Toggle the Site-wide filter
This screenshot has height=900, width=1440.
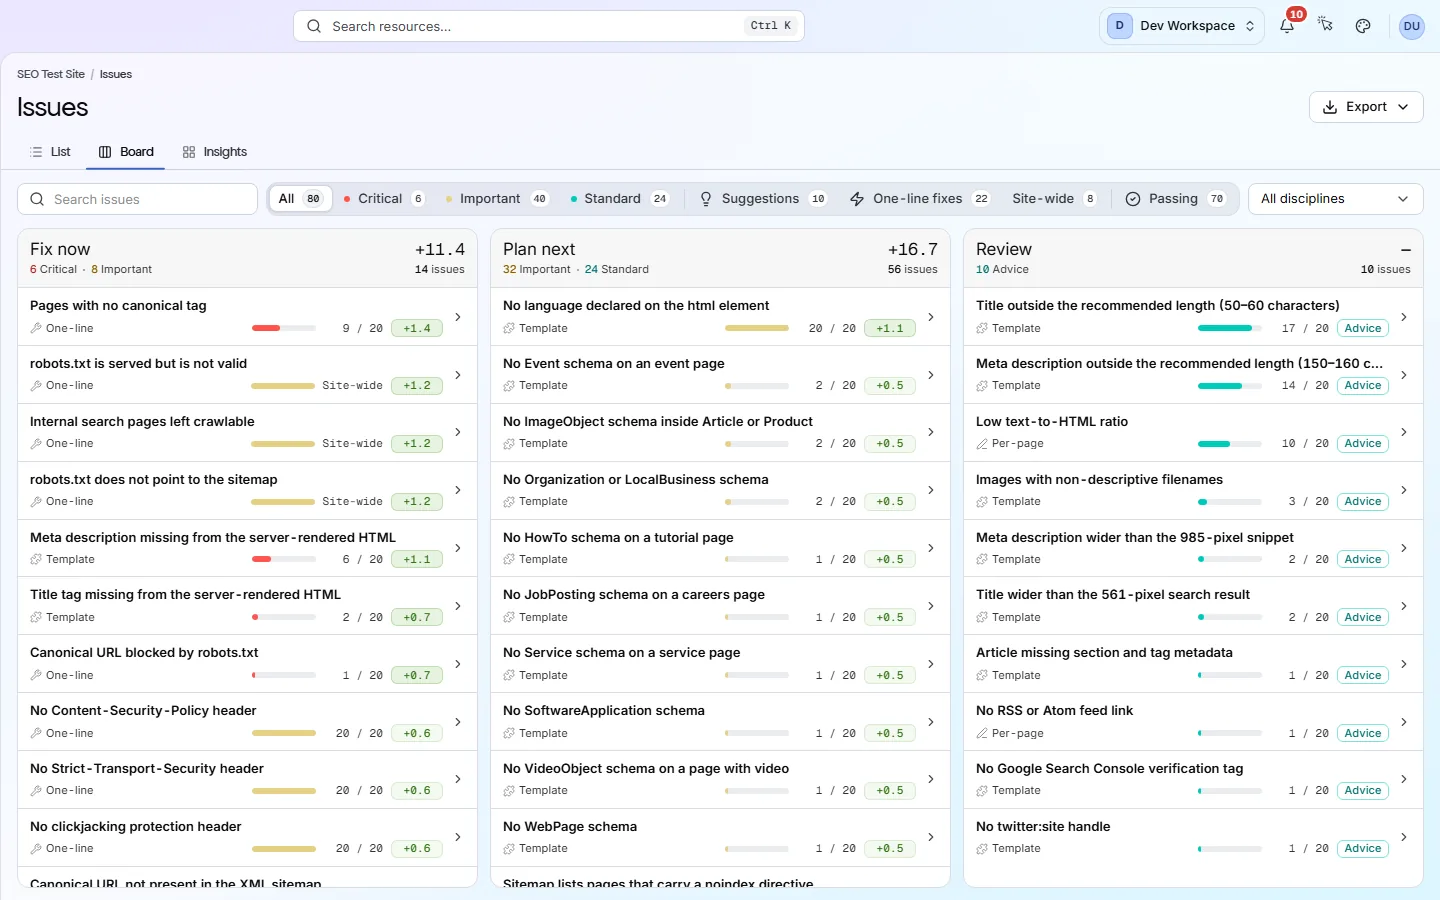1054,199
